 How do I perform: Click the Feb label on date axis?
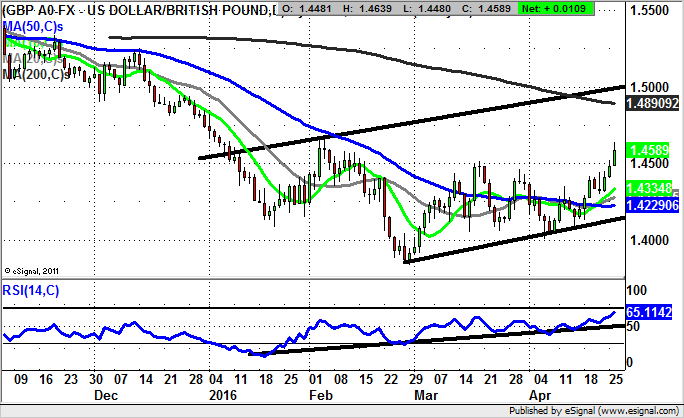click(316, 395)
